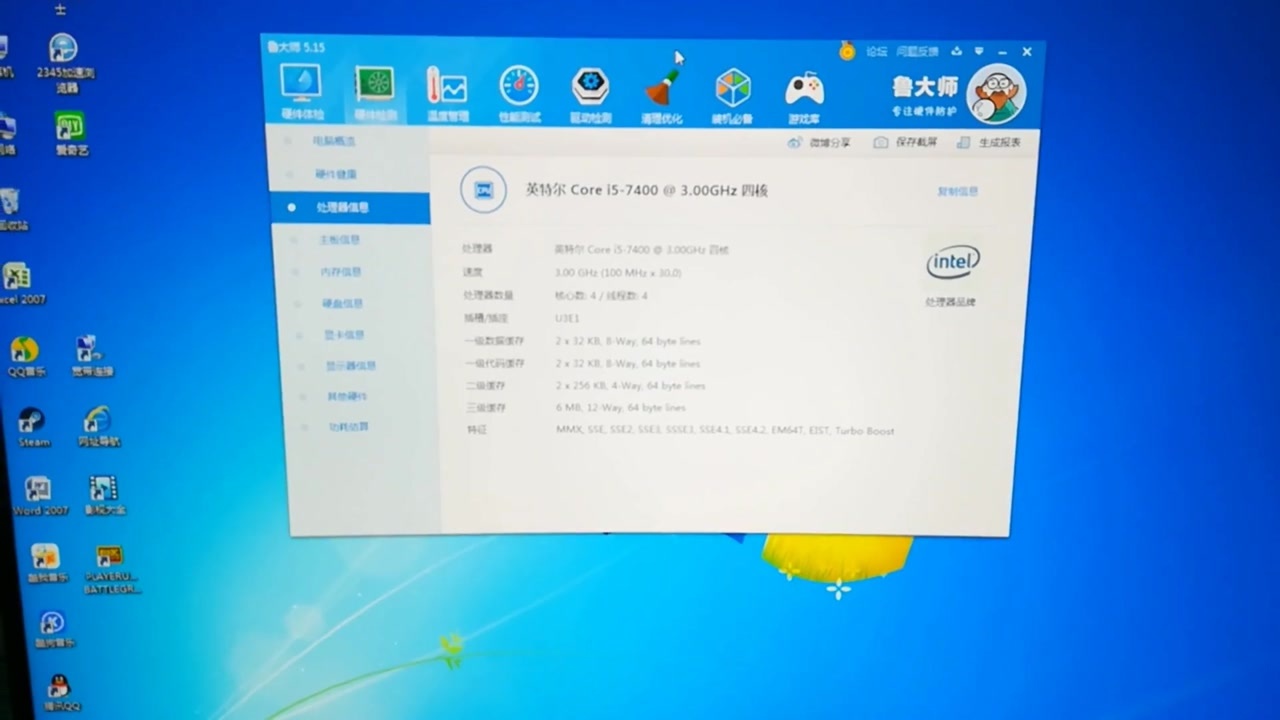
Task: Click the skin icon in title bar
Action: click(x=956, y=51)
